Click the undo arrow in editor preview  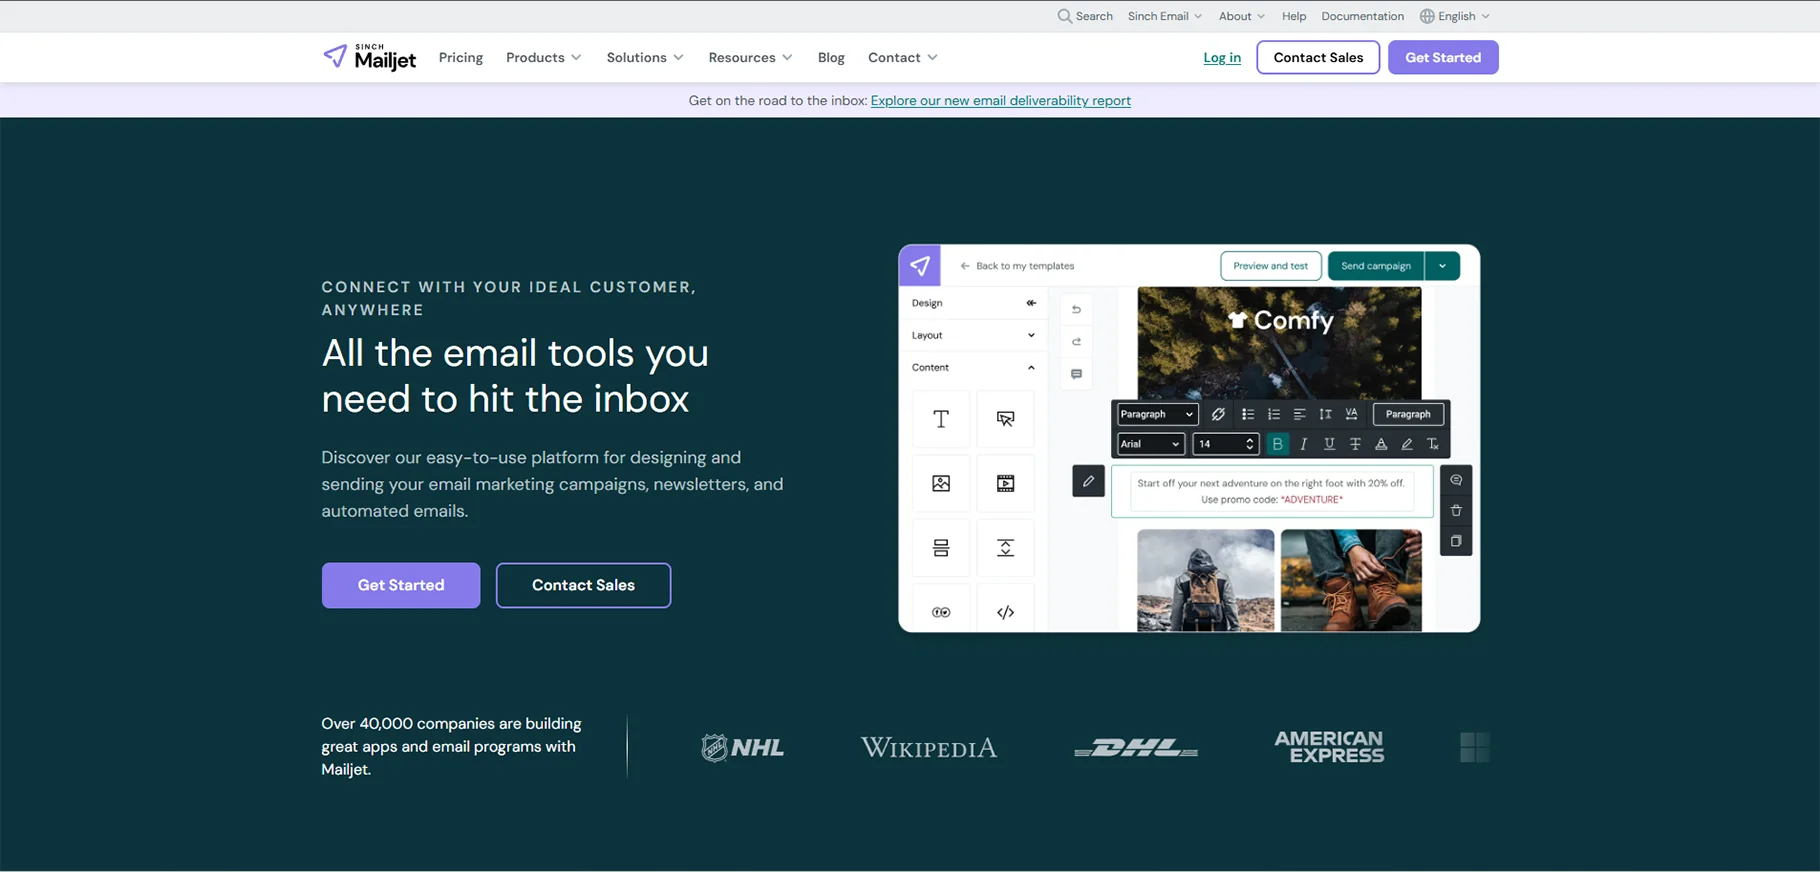pyautogui.click(x=1076, y=310)
